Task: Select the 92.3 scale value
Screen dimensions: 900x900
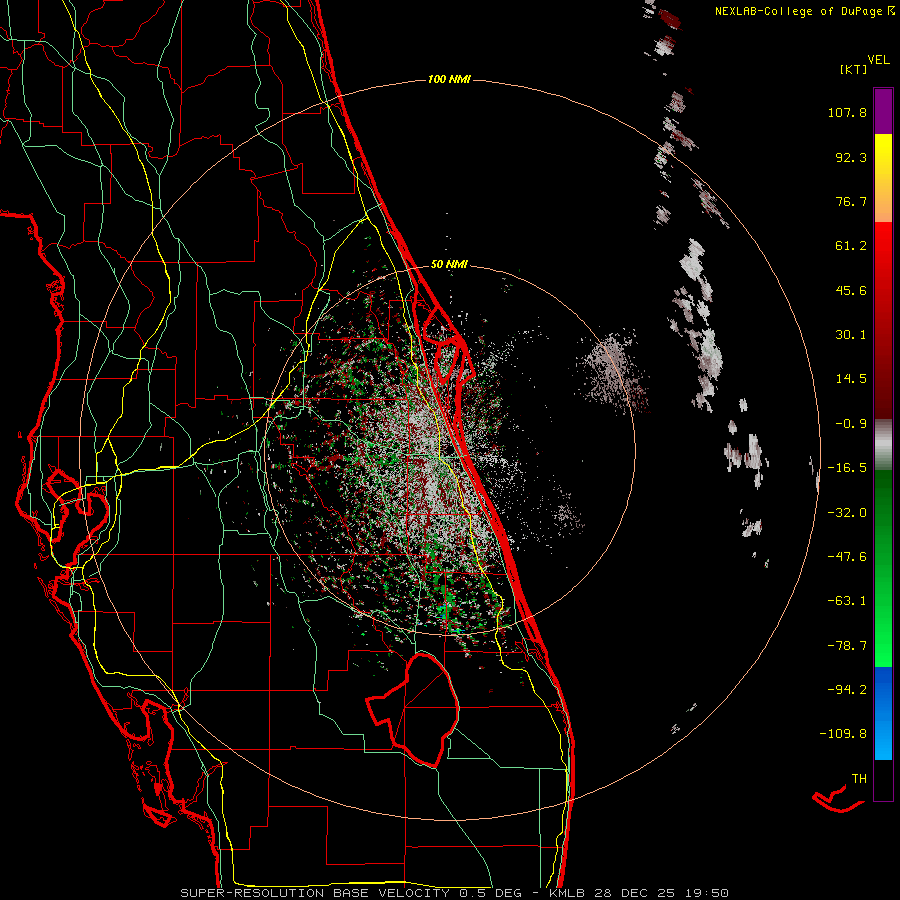Action: (851, 157)
